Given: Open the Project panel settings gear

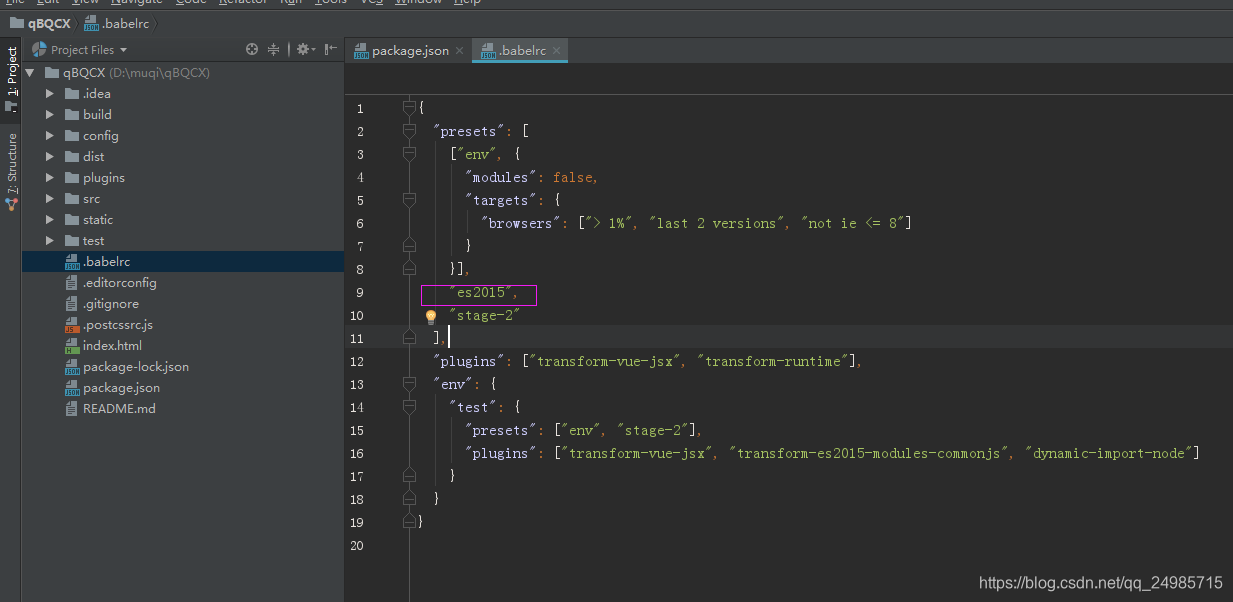Looking at the screenshot, I should click(x=303, y=49).
